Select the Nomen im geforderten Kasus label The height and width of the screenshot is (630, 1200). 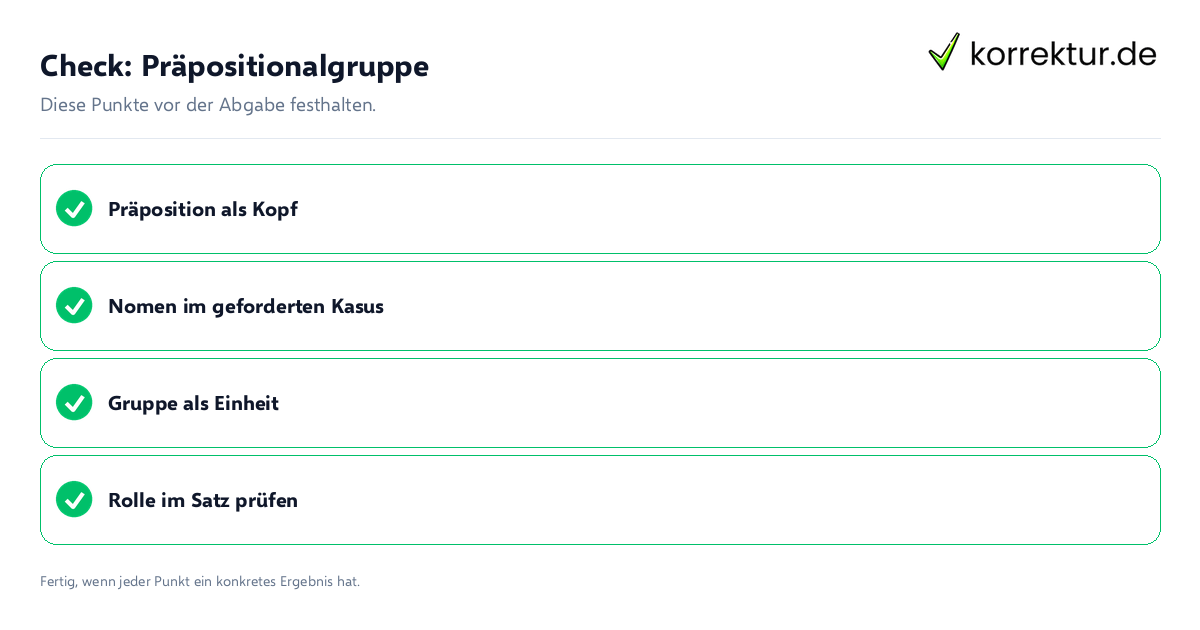point(246,306)
